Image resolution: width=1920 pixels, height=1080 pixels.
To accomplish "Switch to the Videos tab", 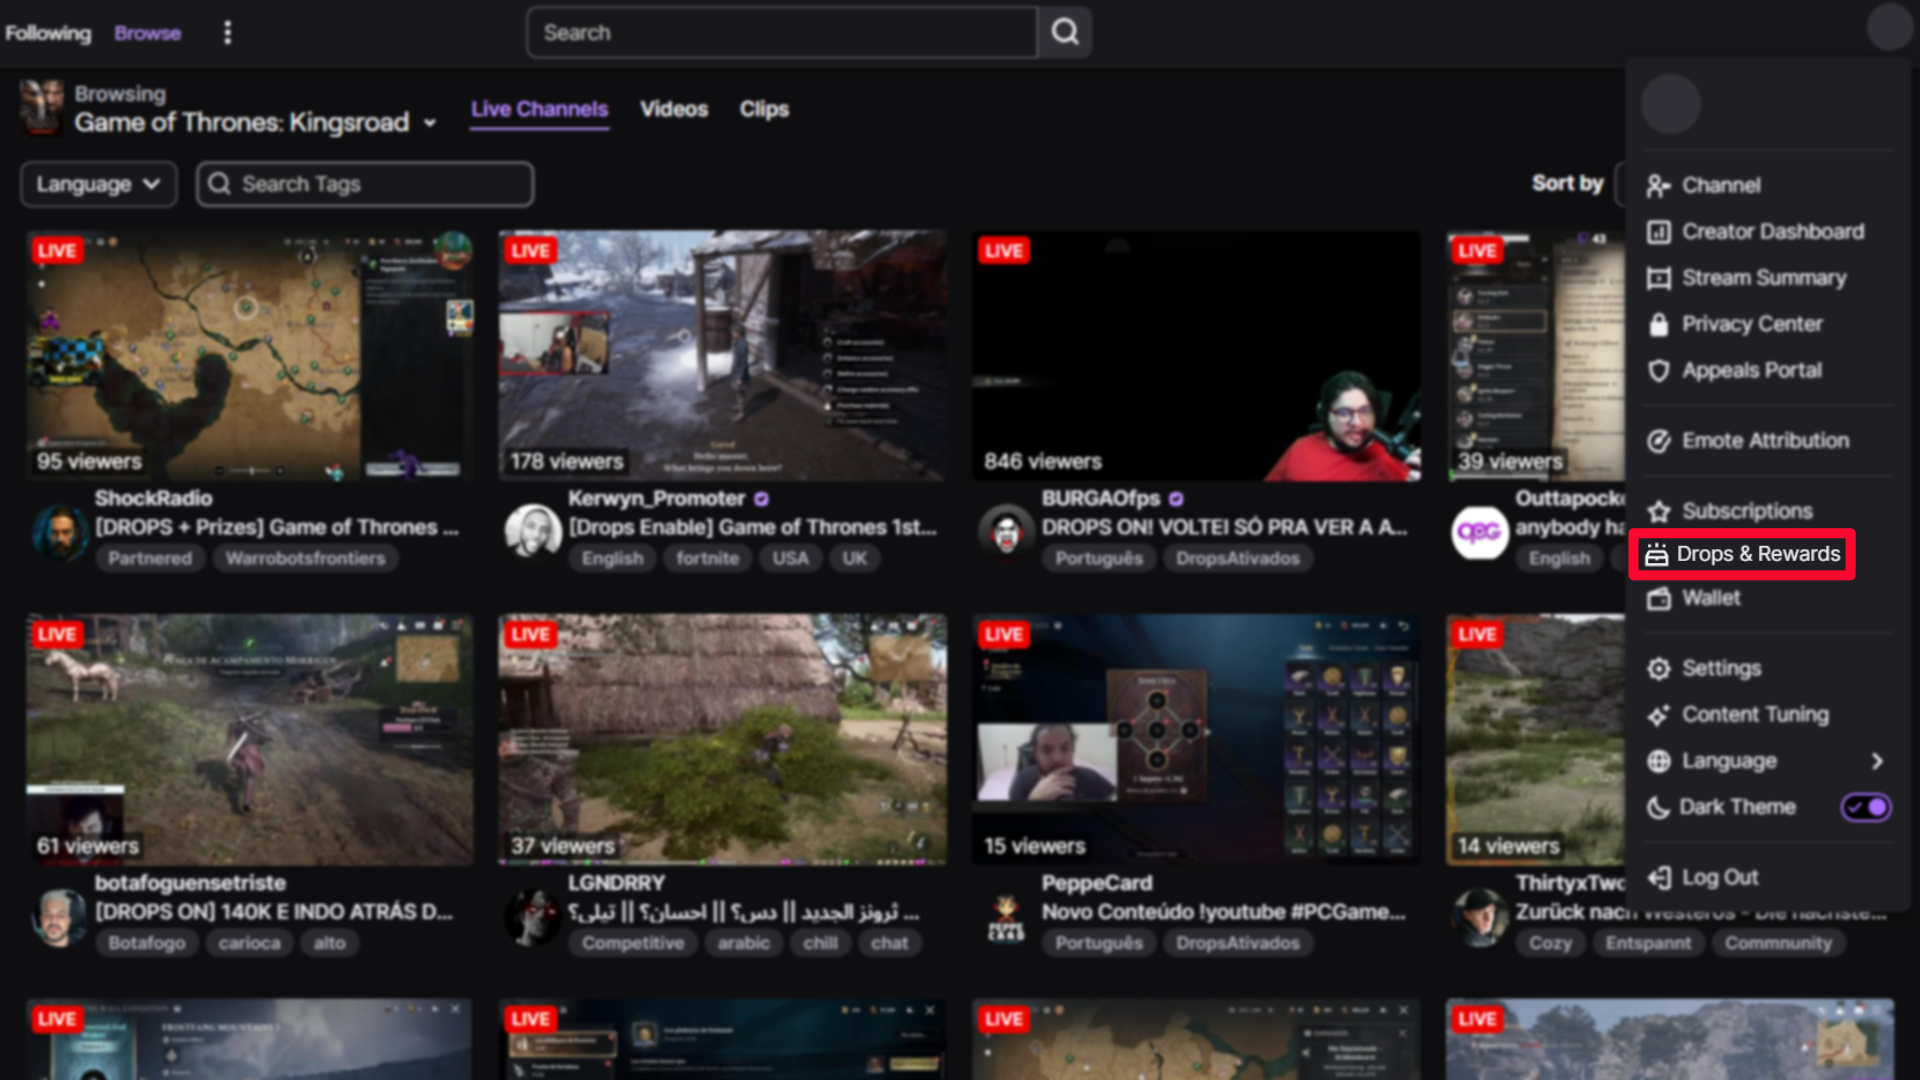I will [673, 109].
